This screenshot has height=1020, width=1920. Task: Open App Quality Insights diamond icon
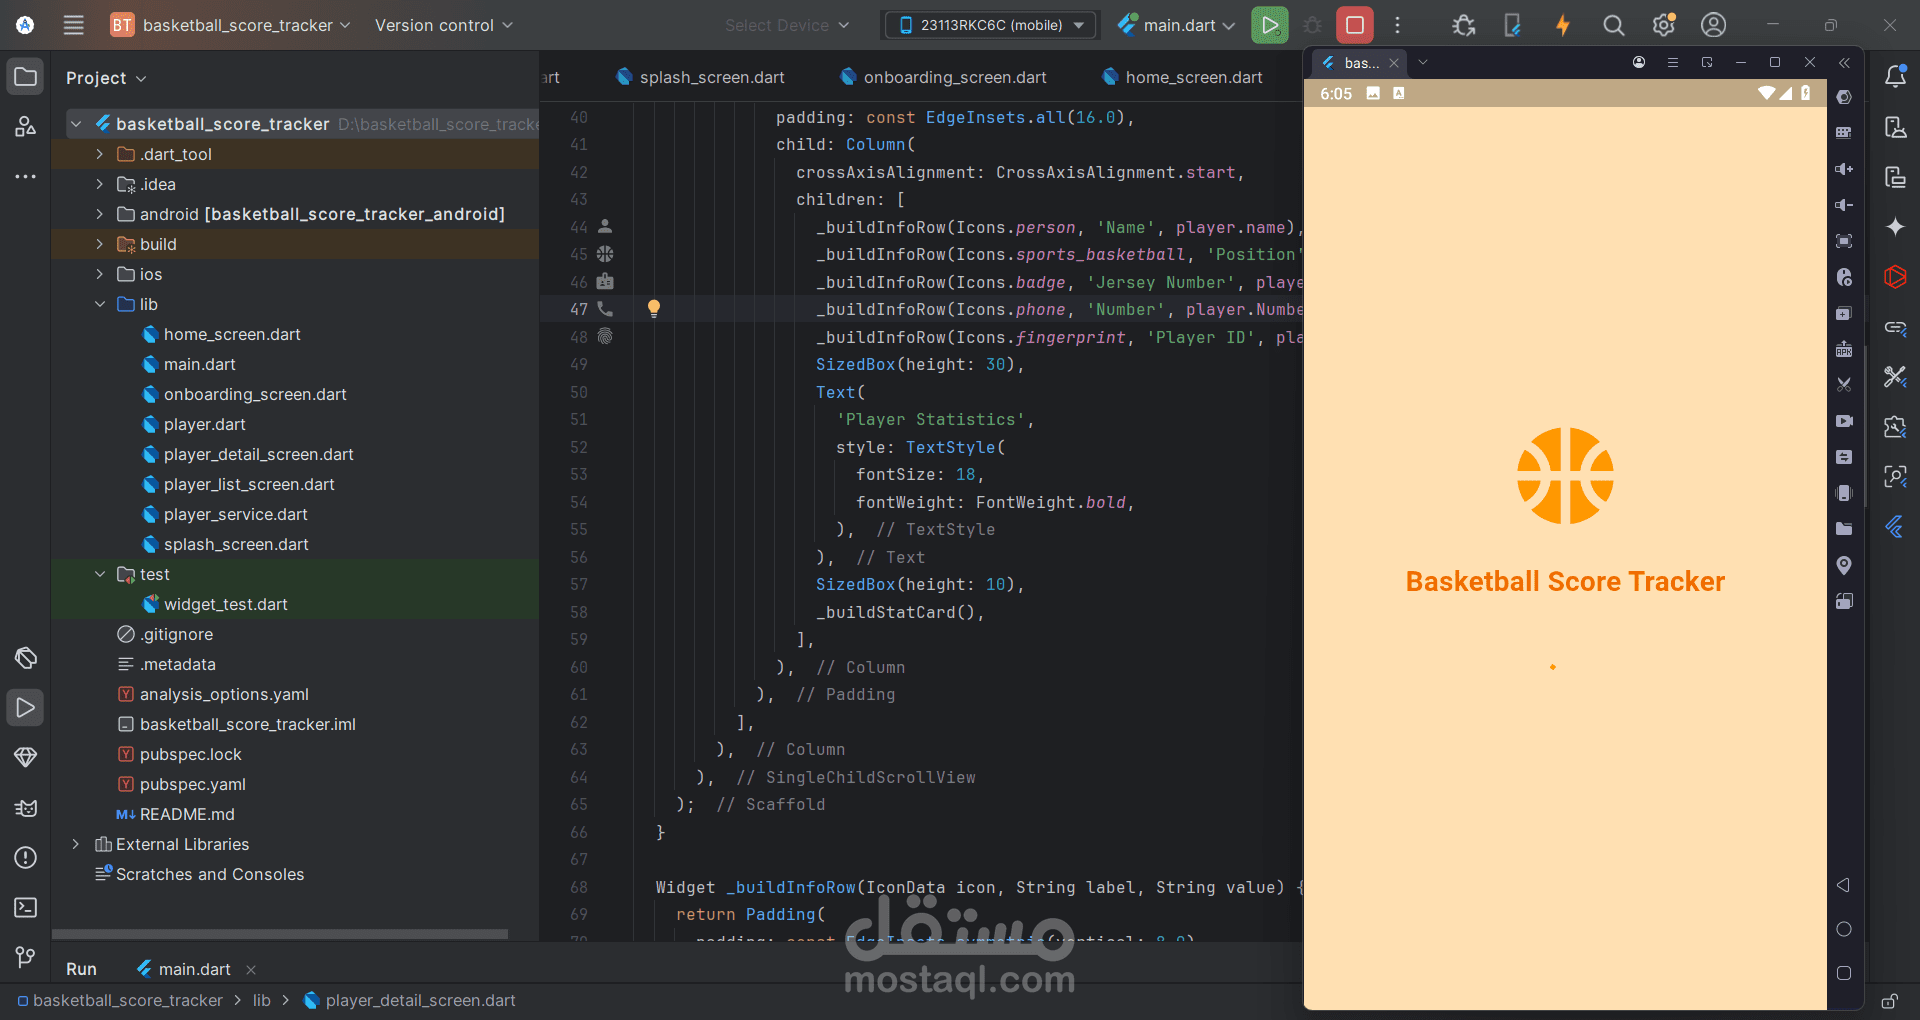tap(26, 757)
